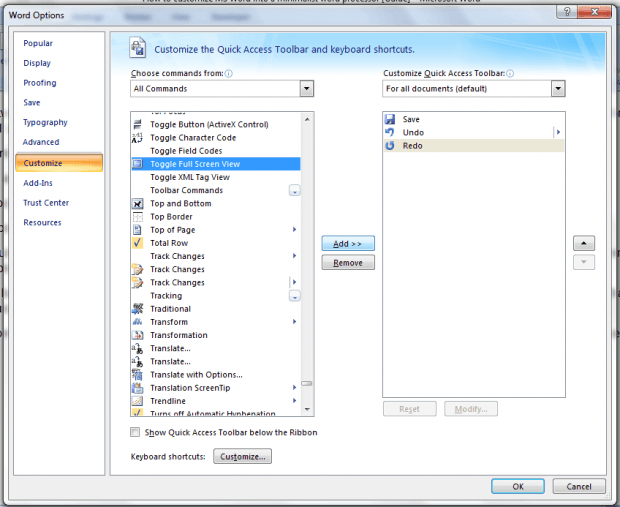Expand the Undo history arrow
Viewport: 620px width, 507px height.
click(558, 132)
